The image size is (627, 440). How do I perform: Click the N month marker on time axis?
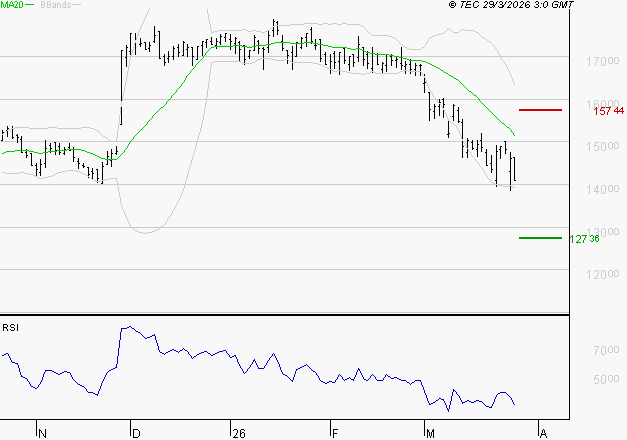tap(42, 434)
